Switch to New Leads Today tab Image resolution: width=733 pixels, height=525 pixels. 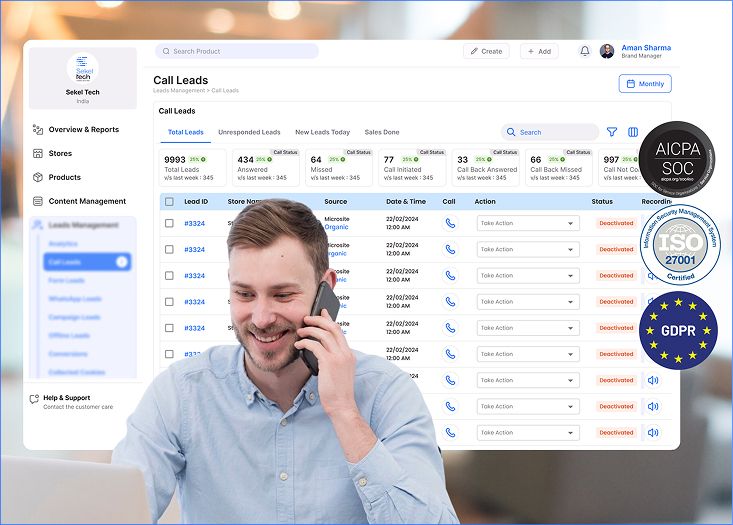point(323,132)
